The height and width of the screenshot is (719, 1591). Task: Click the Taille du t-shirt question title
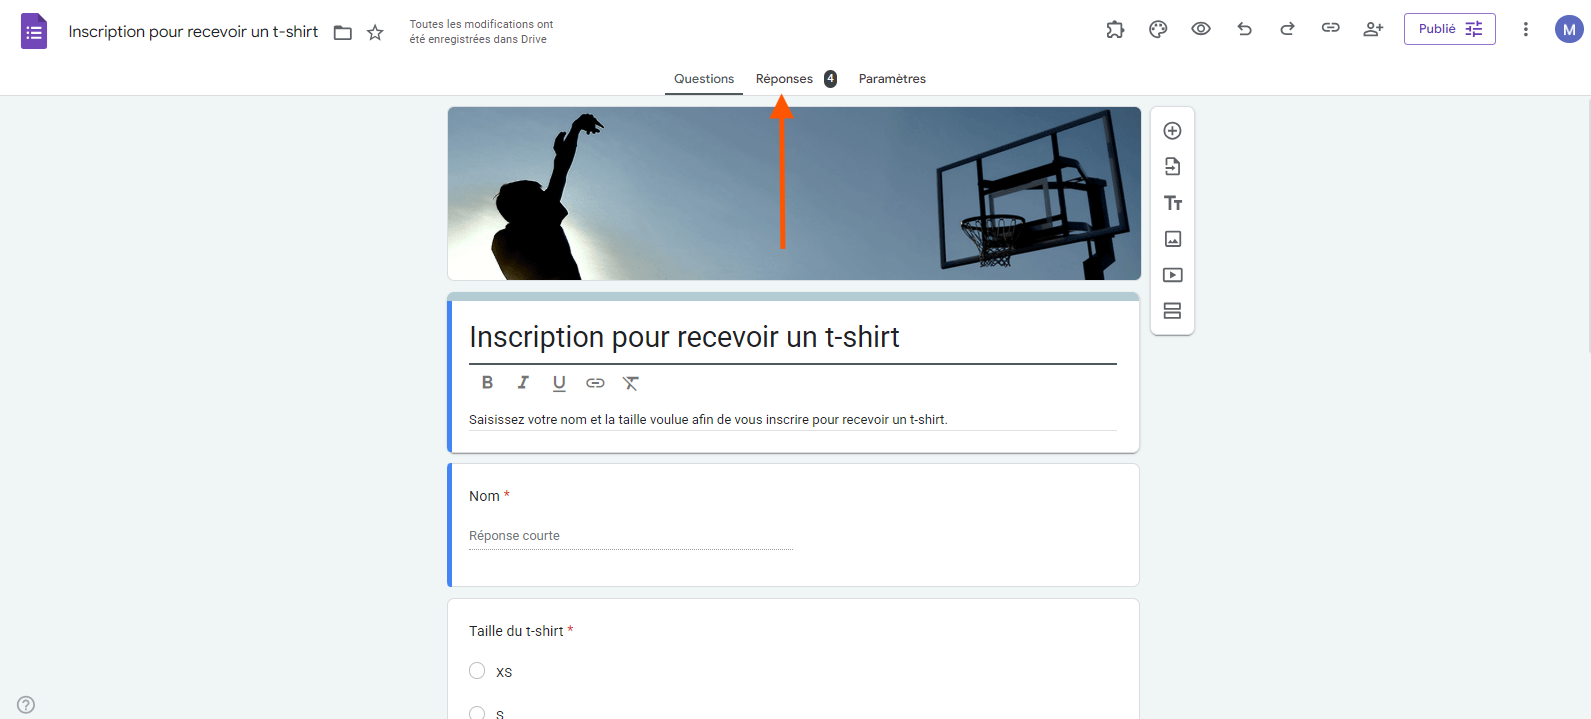(x=516, y=631)
